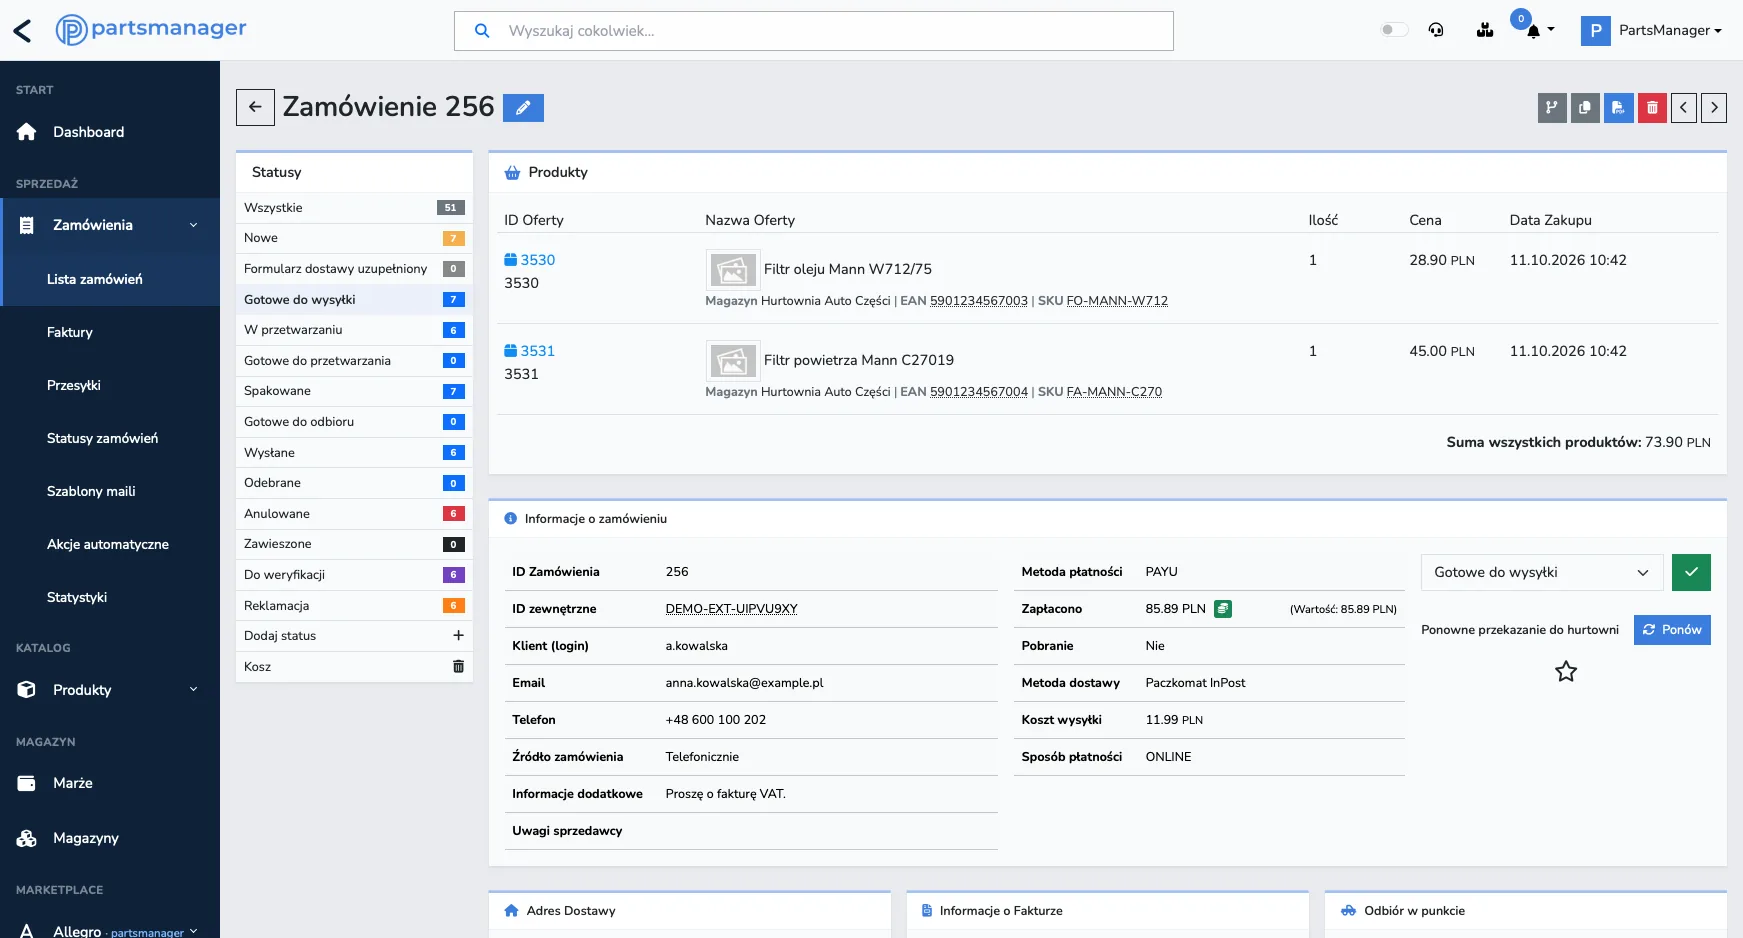Open the PartsManager user menu
The width and height of the screenshot is (1743, 938).
coord(1652,30)
